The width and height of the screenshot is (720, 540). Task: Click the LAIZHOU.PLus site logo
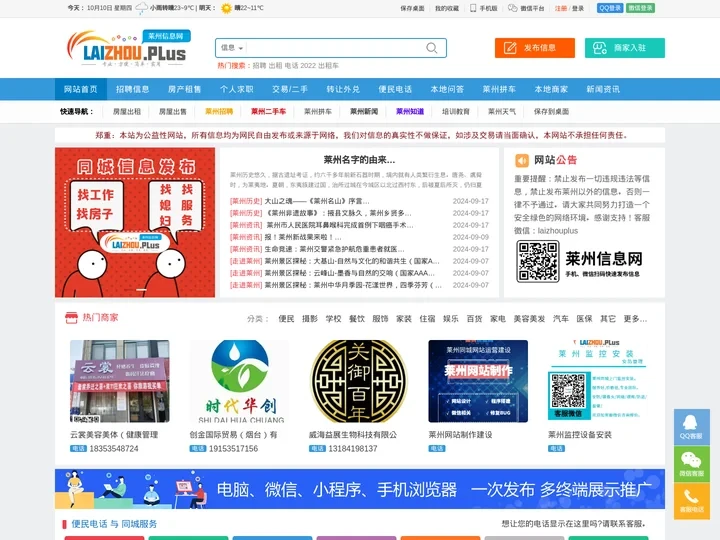click(x=129, y=48)
